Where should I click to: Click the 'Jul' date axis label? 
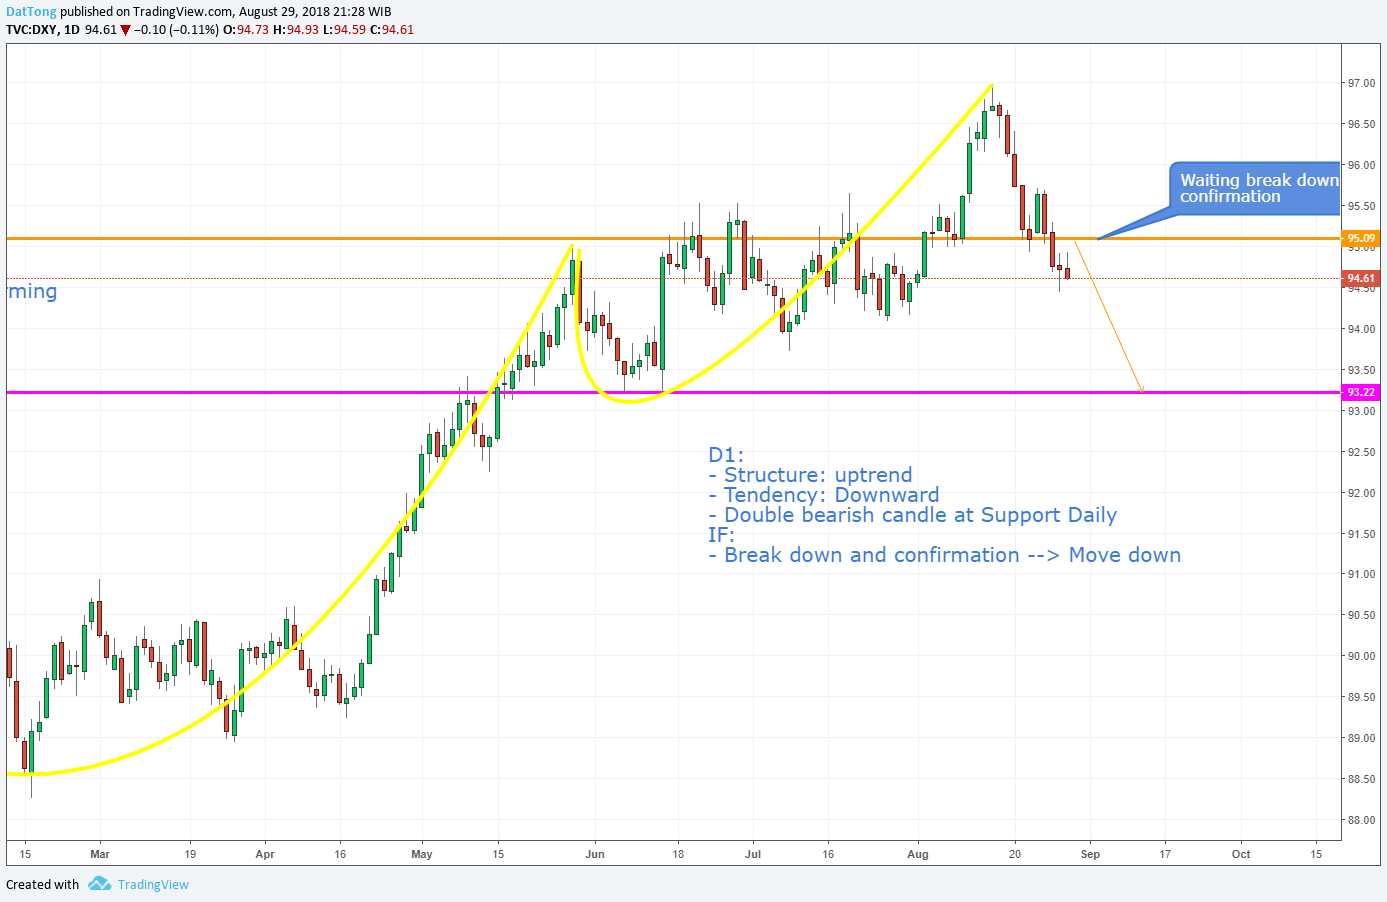[x=753, y=854]
